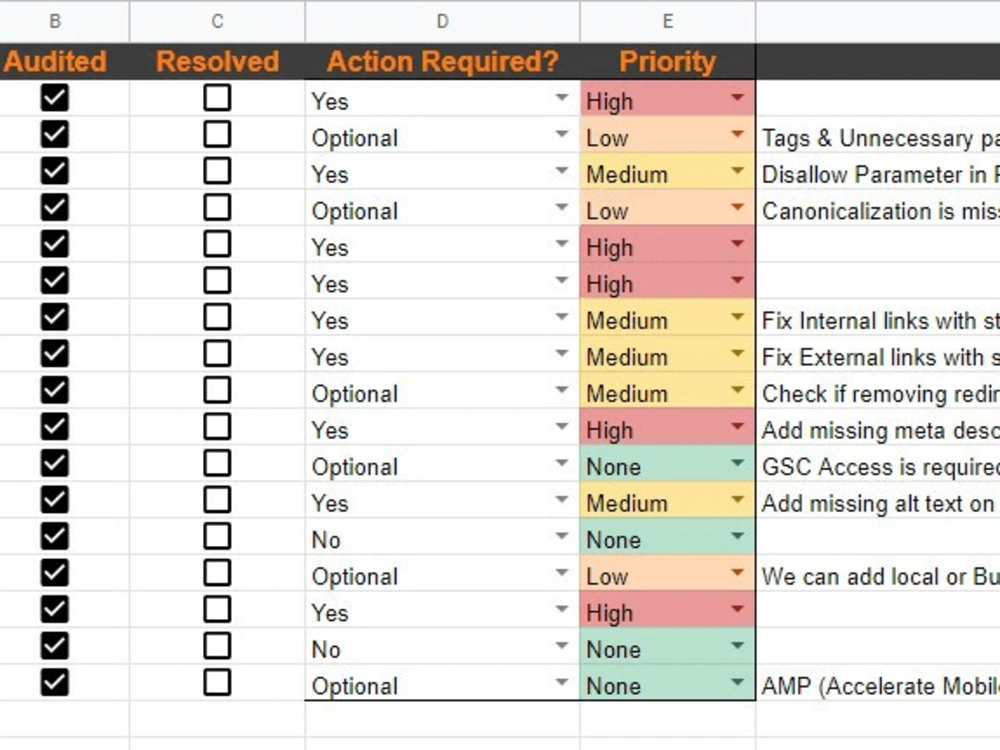Open Action Required dropdown arrow in Canonicalization row
The width and height of the screenshot is (1000, 750).
point(562,207)
